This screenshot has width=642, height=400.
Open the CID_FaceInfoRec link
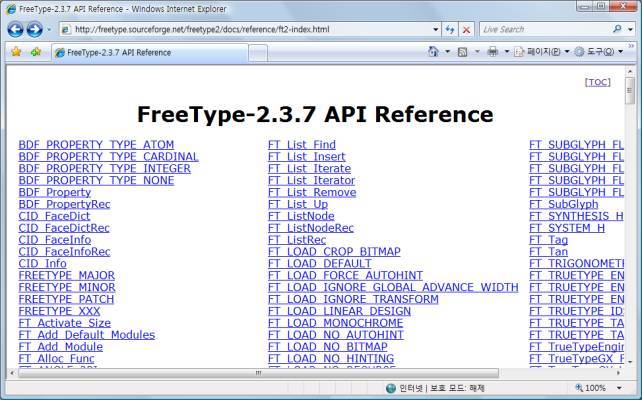point(64,252)
